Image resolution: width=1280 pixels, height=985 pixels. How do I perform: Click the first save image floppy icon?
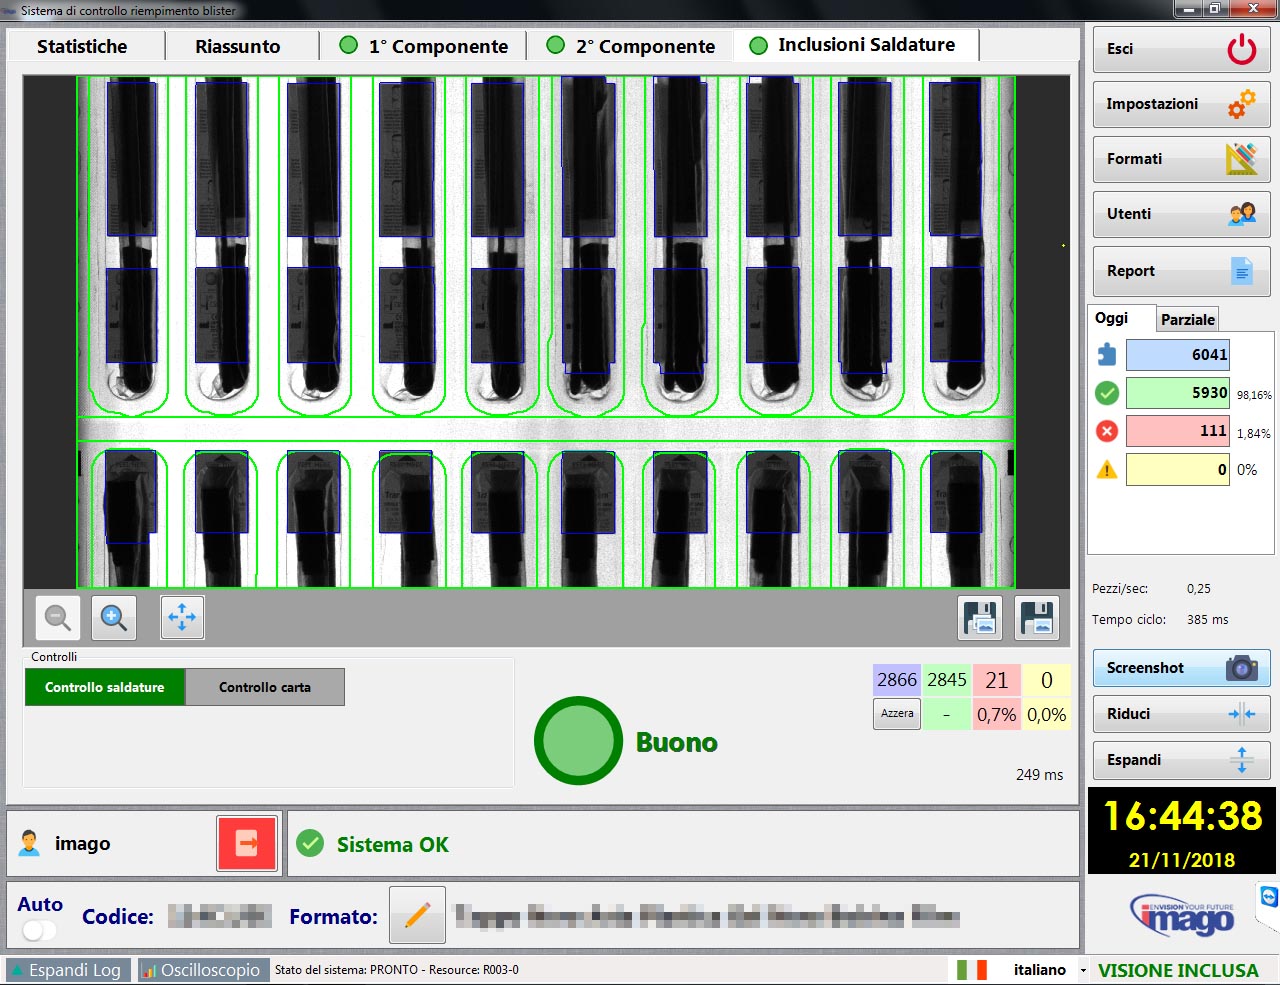[980, 618]
